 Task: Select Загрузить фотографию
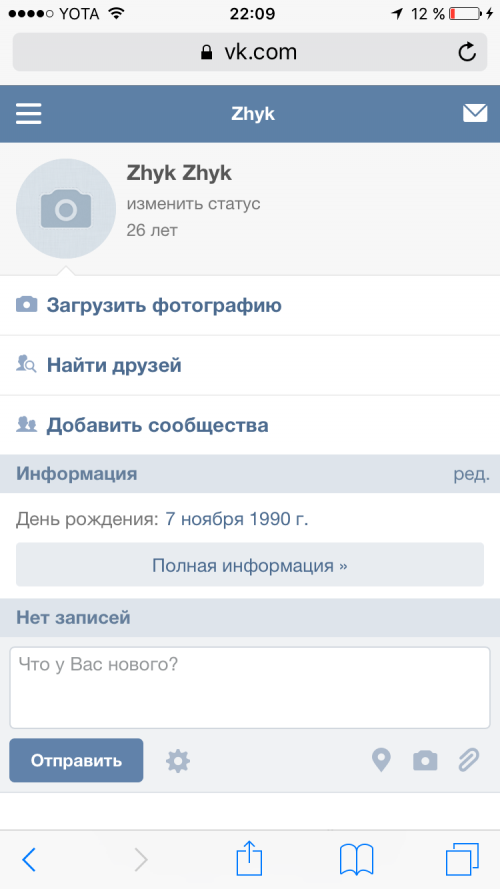[x=250, y=305]
